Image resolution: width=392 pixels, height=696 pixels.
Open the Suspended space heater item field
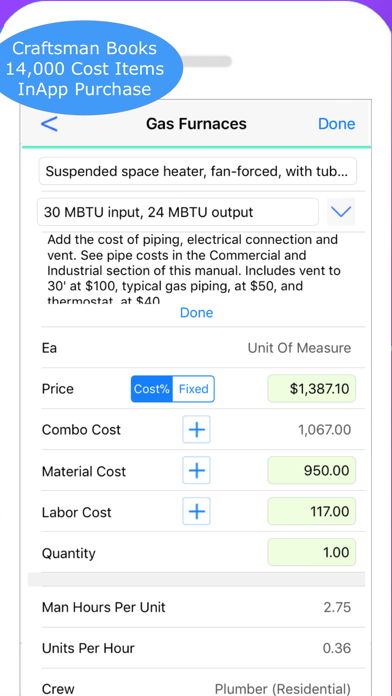pyautogui.click(x=198, y=171)
